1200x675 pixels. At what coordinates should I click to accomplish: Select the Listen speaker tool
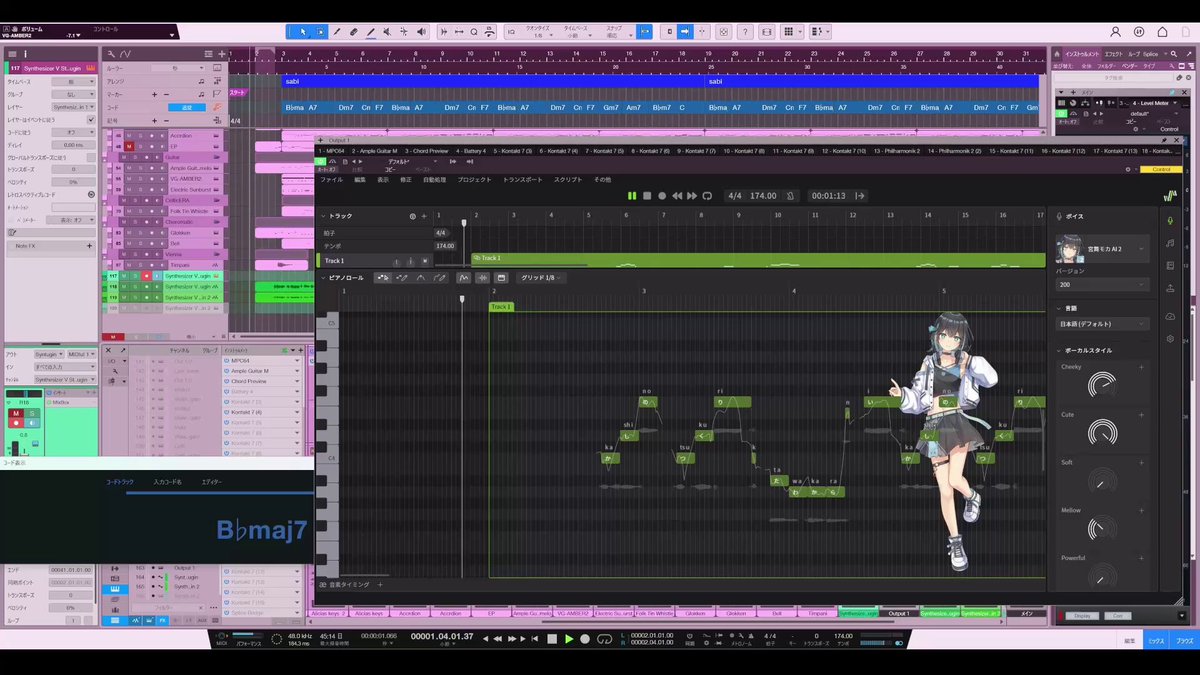point(422,32)
